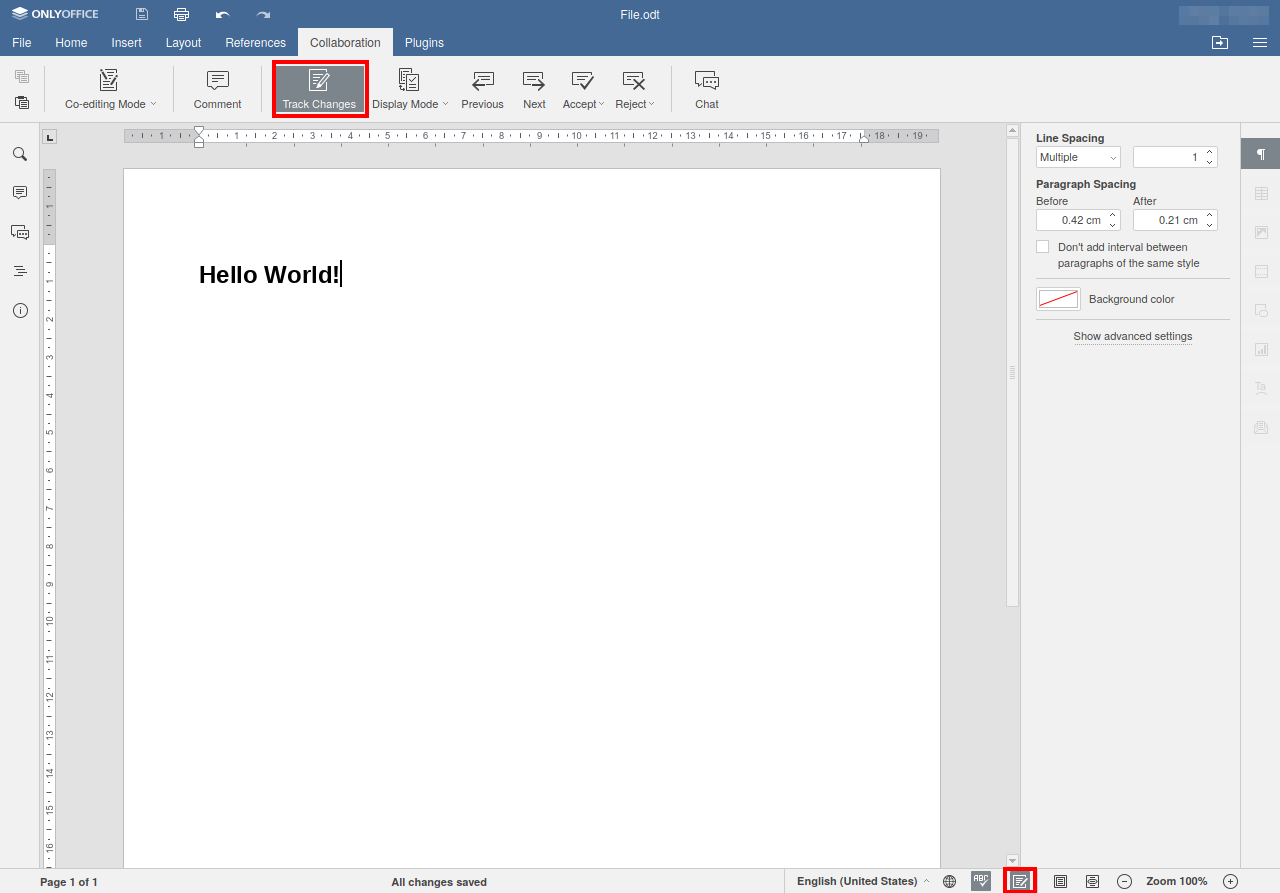The image size is (1280, 893).
Task: Toggle the Track Changes button
Action: click(x=319, y=89)
